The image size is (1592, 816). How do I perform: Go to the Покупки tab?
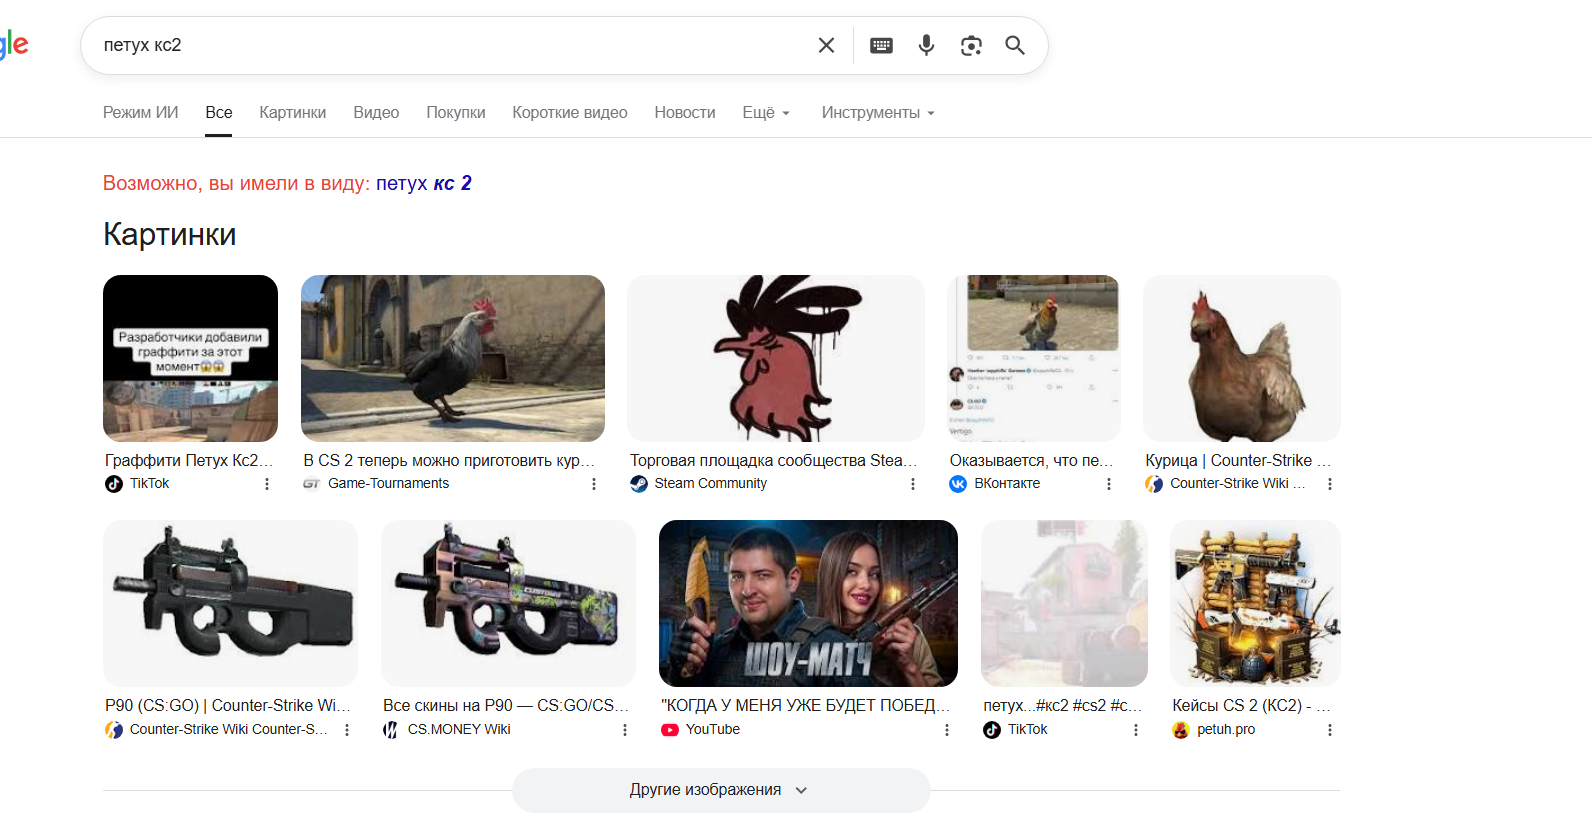pos(456,113)
